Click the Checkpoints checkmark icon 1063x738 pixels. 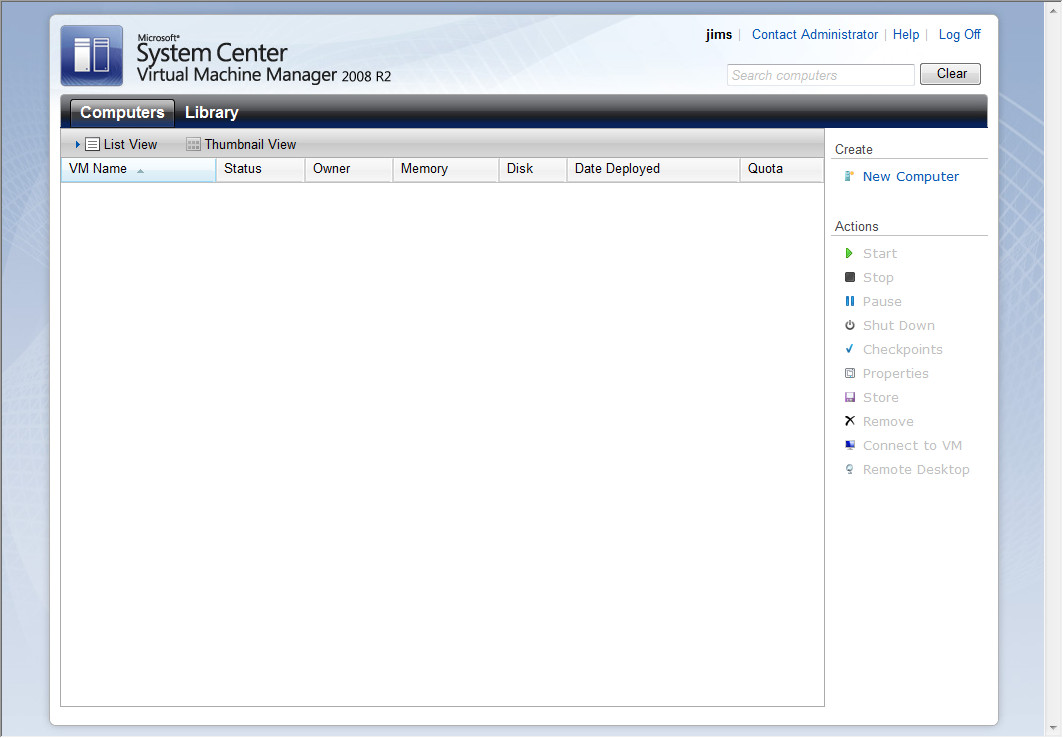coord(850,350)
